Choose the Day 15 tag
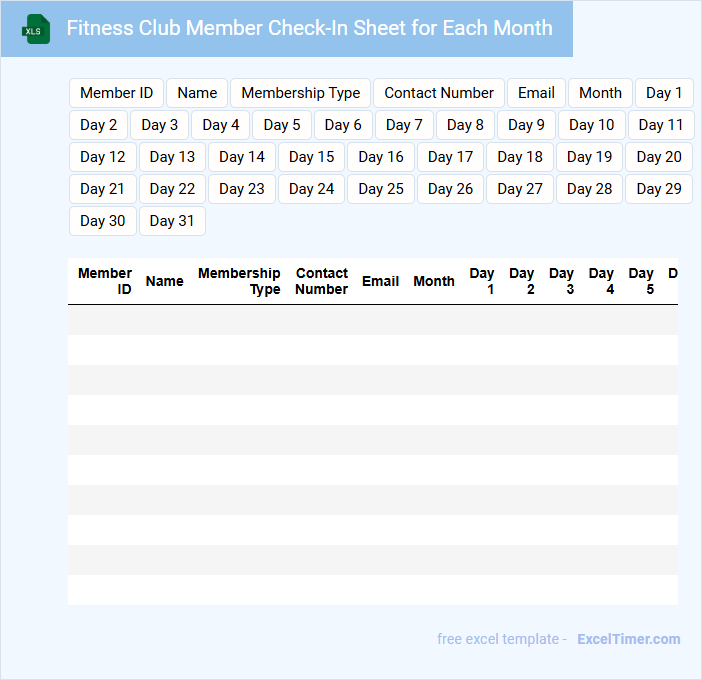 click(x=311, y=157)
